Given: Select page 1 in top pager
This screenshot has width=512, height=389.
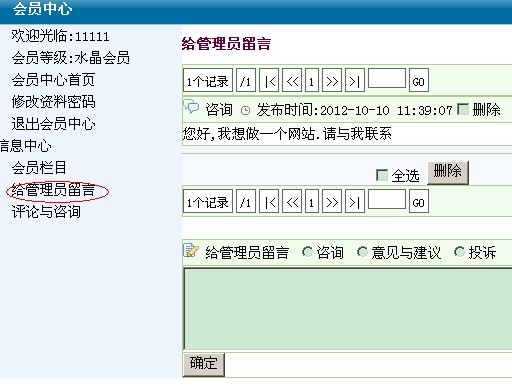Looking at the screenshot, I should click(312, 80).
